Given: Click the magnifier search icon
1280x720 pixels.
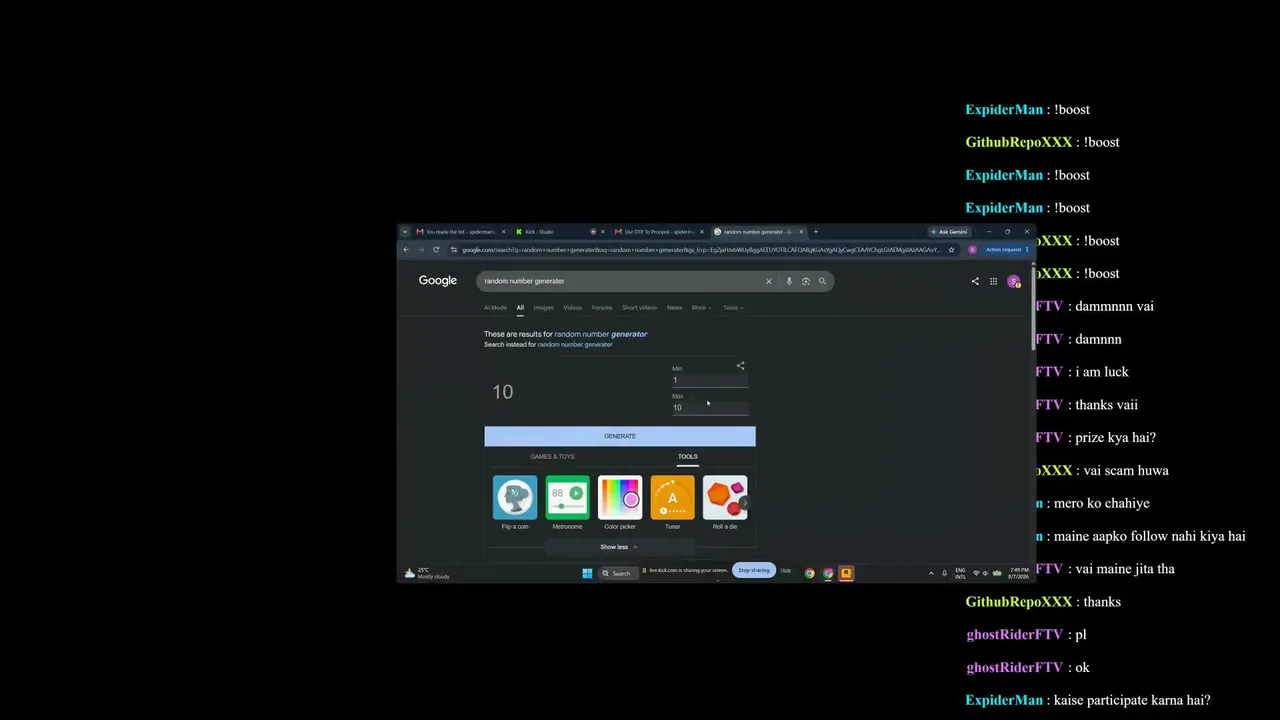Looking at the screenshot, I should 822,281.
